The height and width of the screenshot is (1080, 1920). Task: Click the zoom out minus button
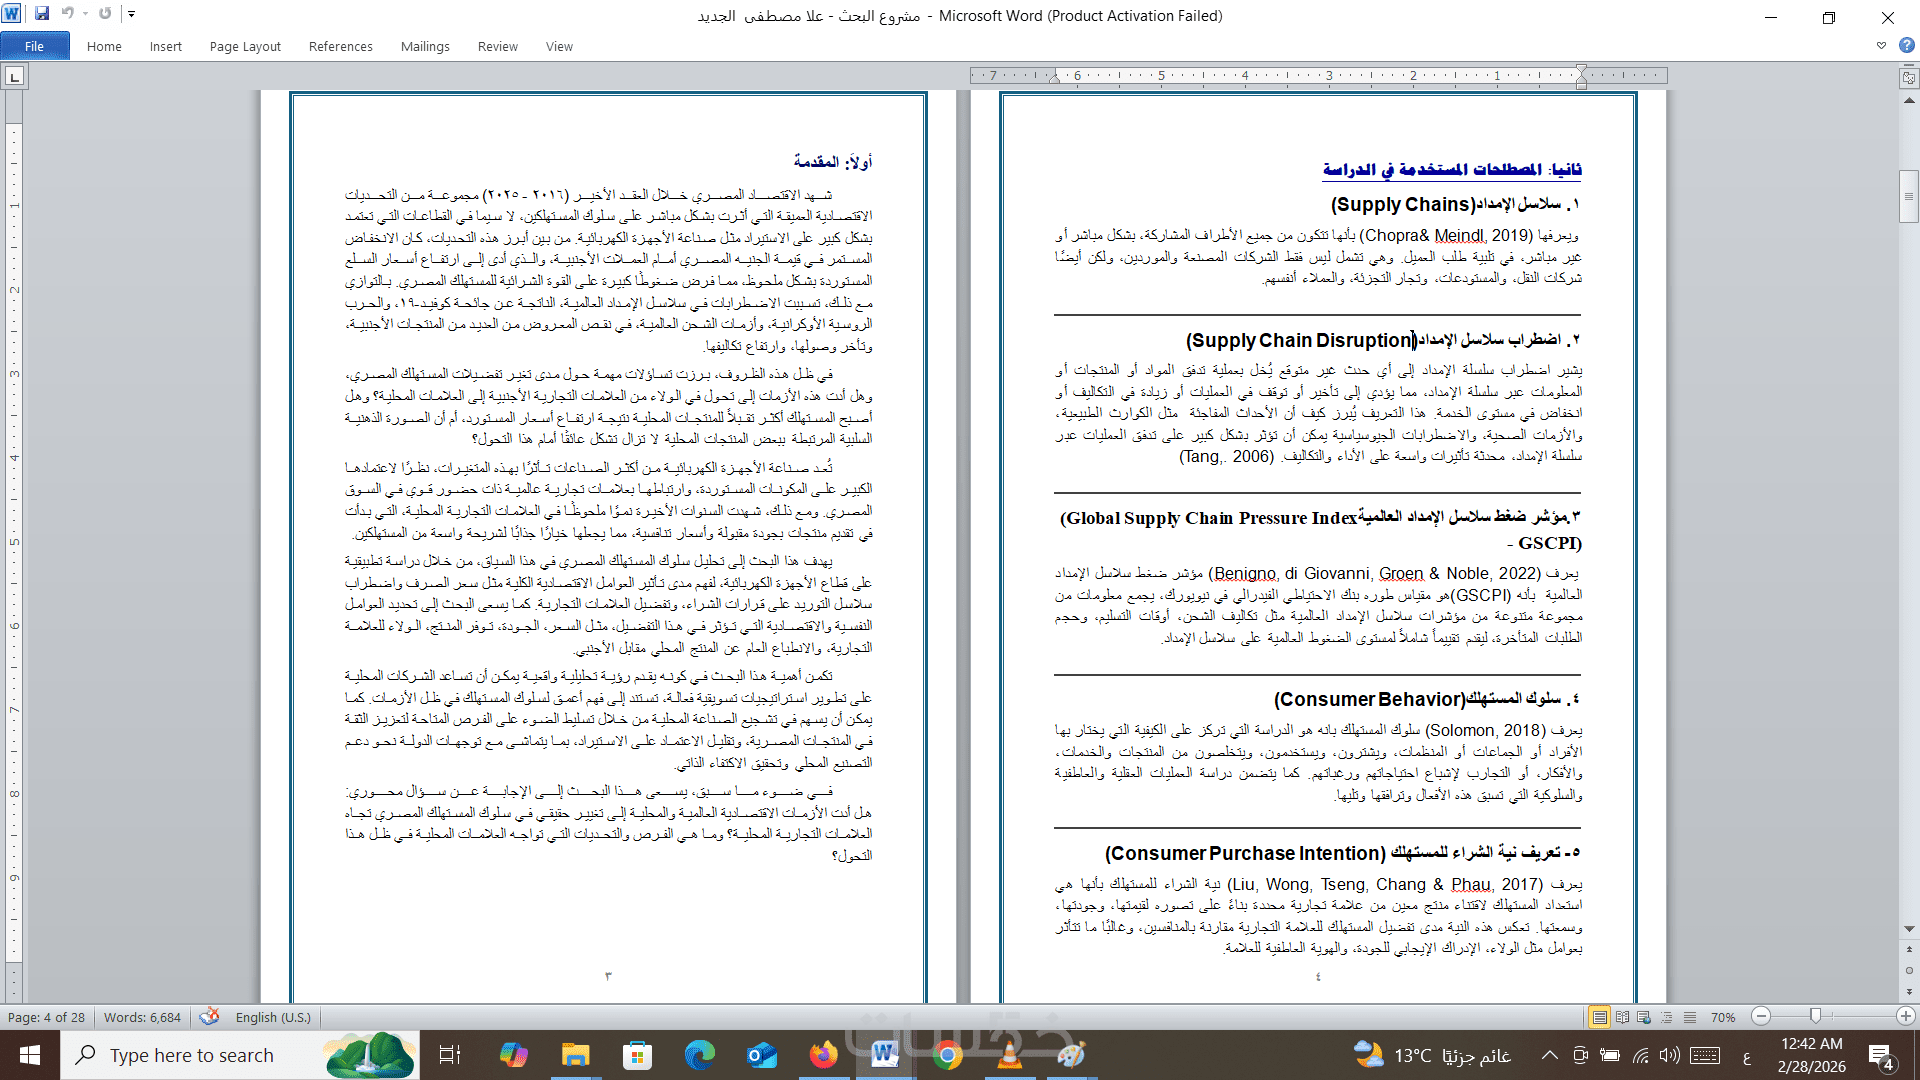click(1762, 1016)
